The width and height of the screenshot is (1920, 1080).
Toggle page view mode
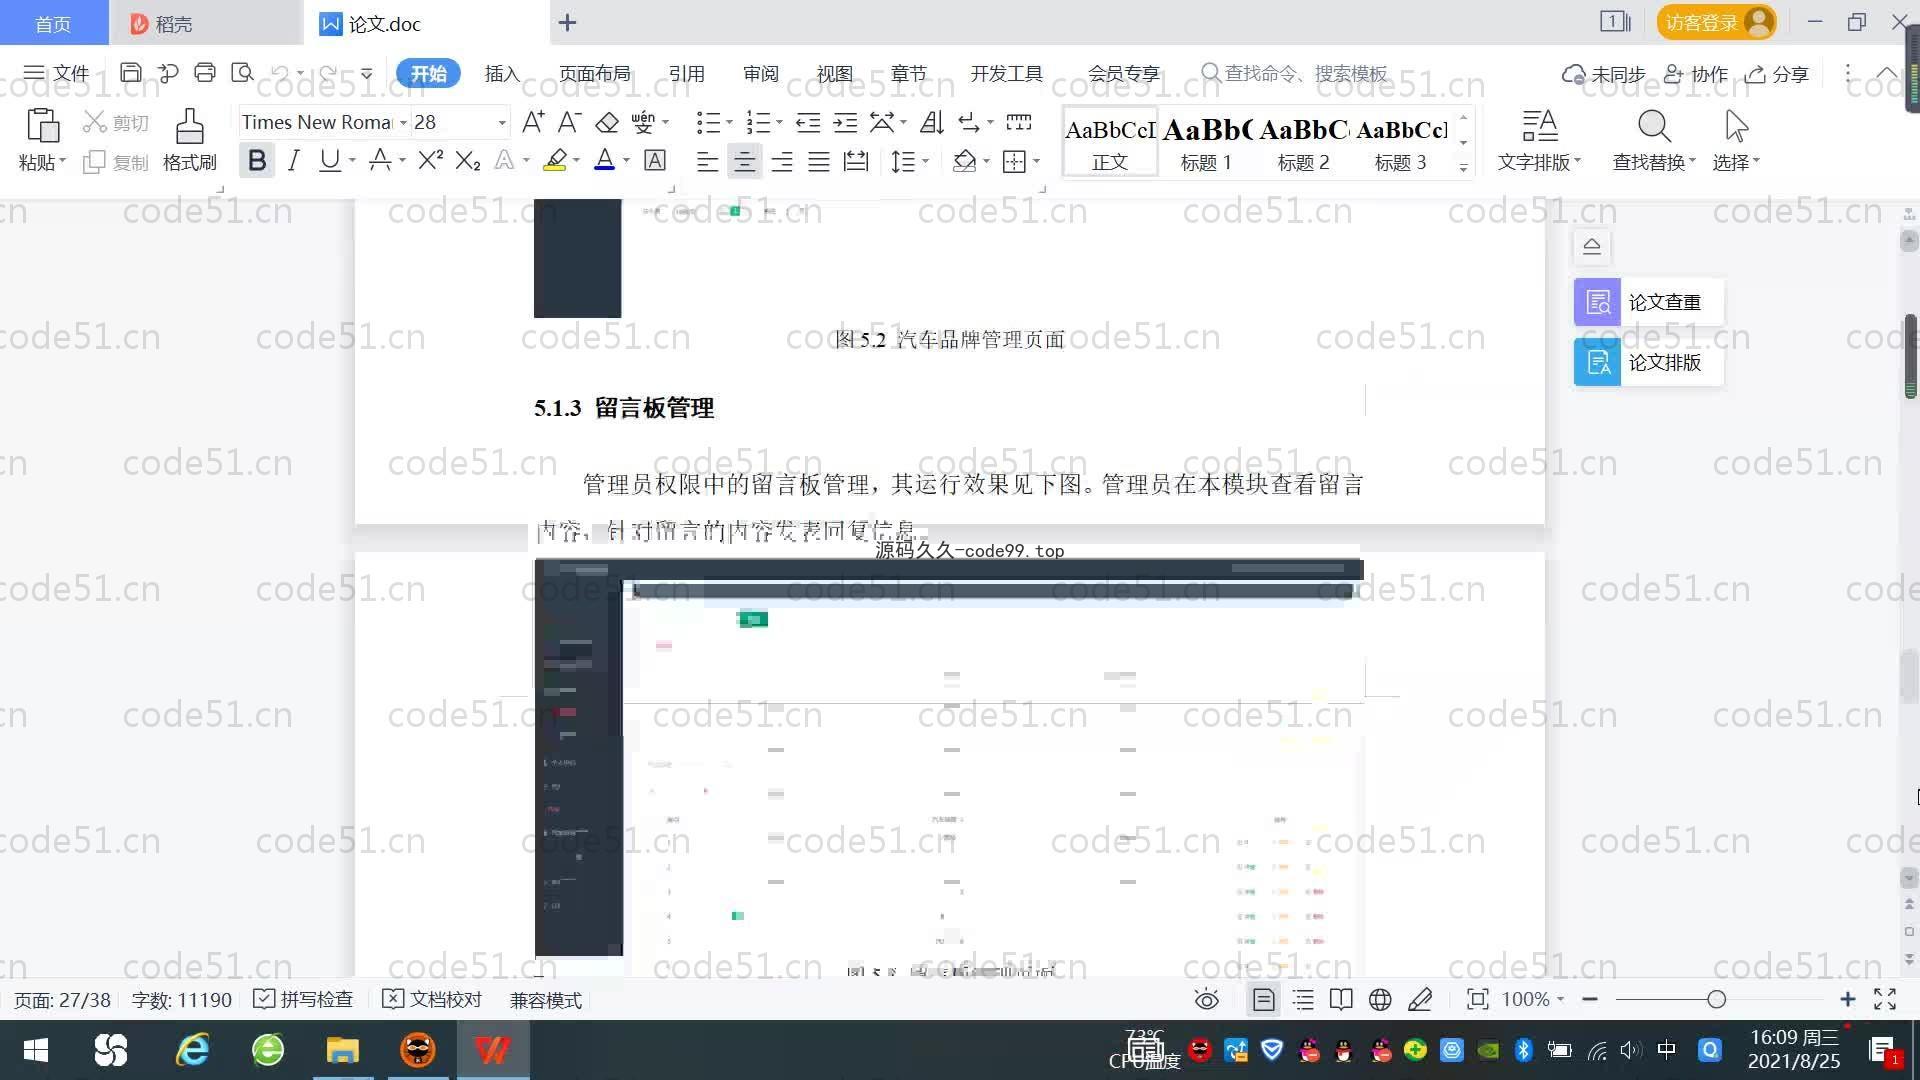click(x=1264, y=999)
